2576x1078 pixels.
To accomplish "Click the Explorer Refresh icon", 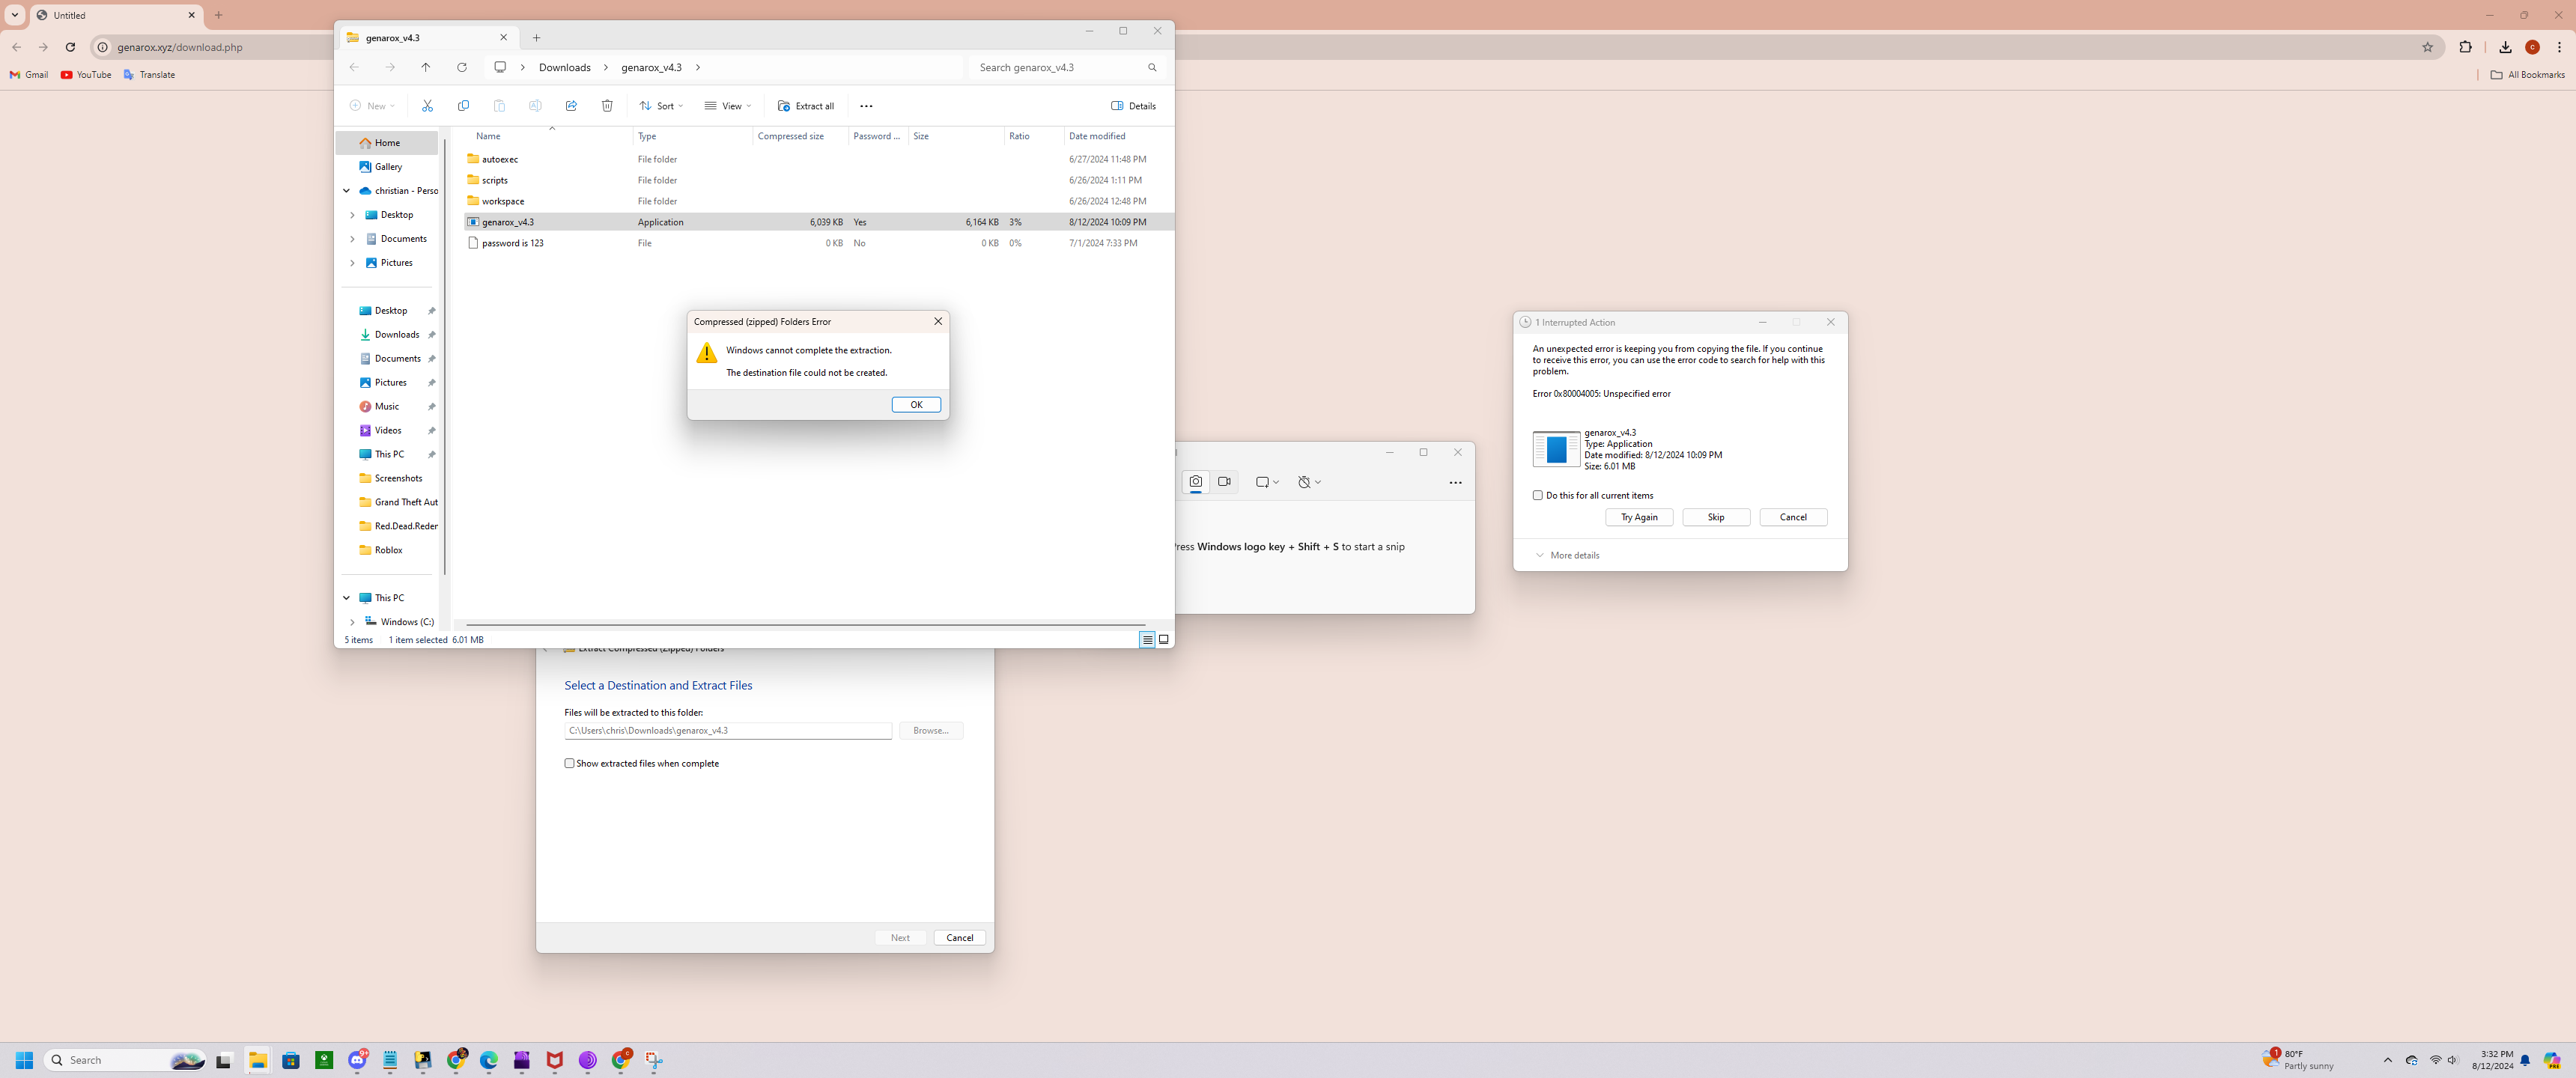I will click(x=462, y=68).
